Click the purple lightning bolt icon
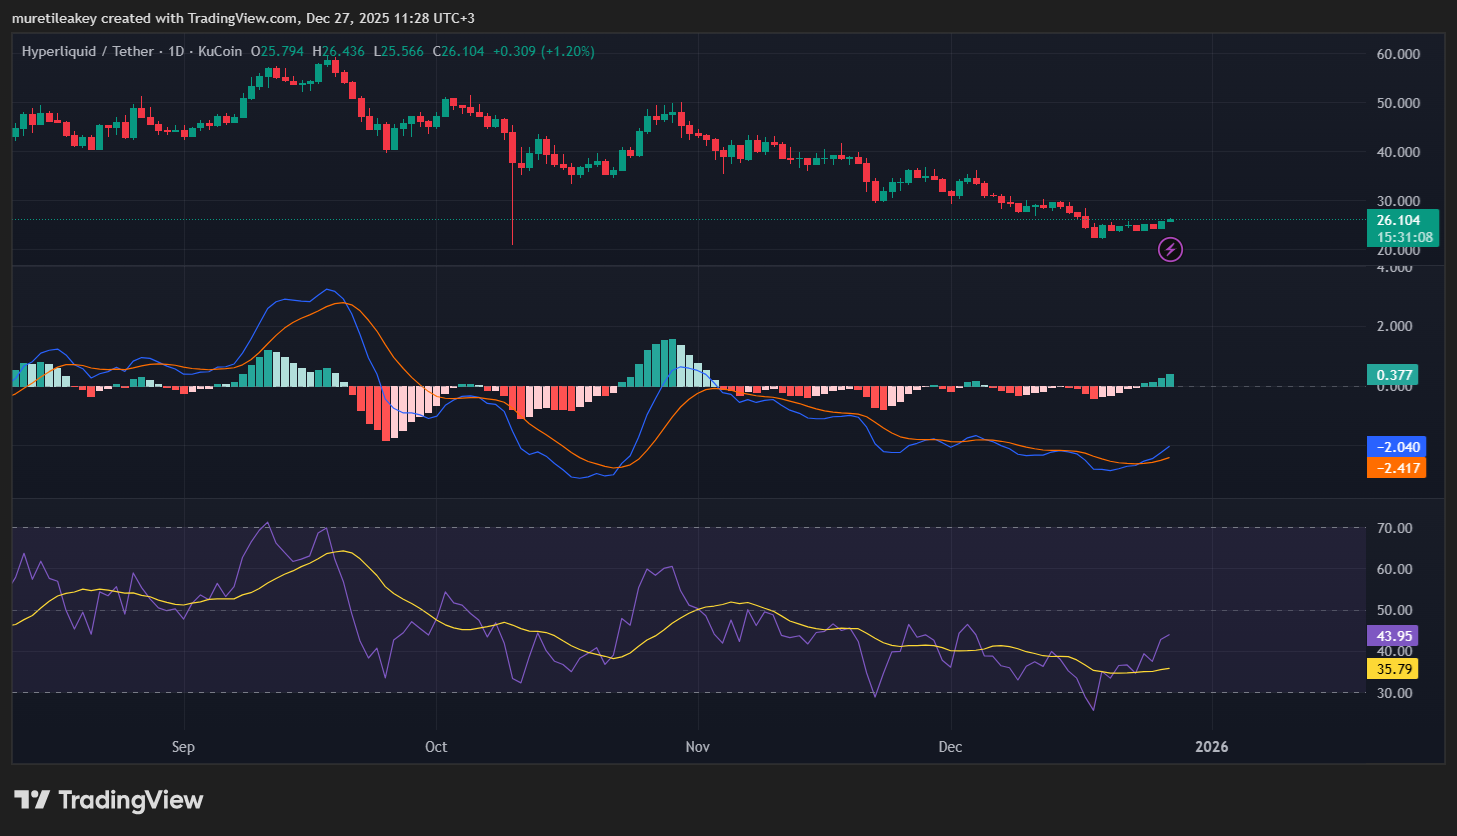Viewport: 1457px width, 836px height. coord(1170,250)
